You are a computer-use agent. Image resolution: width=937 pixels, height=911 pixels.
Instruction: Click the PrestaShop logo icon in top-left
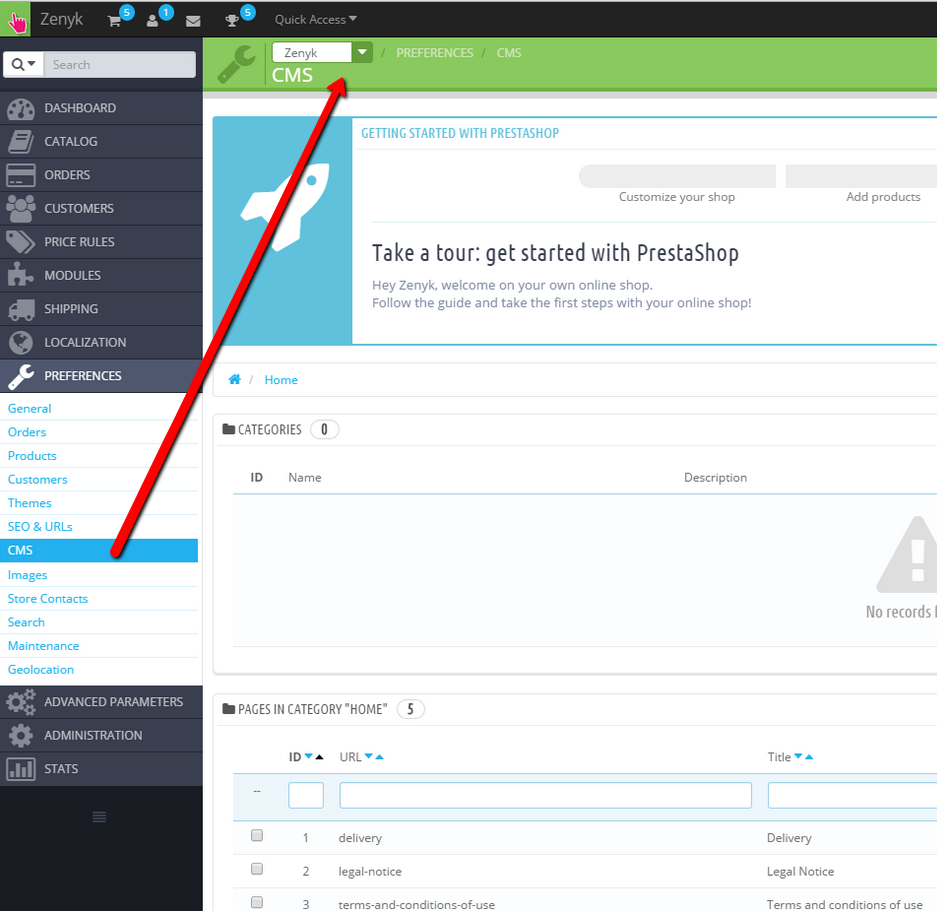(x=15, y=20)
